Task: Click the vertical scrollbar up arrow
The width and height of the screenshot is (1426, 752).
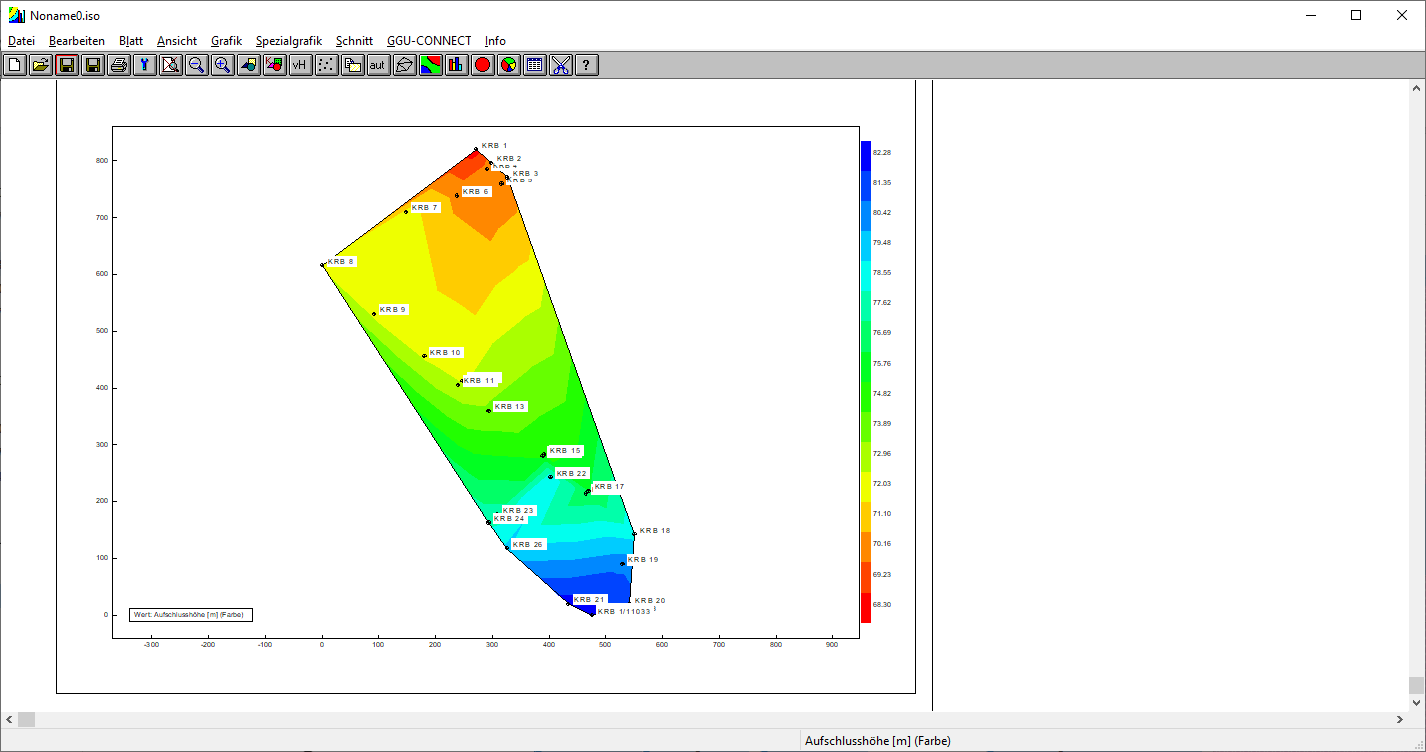Action: (1416, 89)
